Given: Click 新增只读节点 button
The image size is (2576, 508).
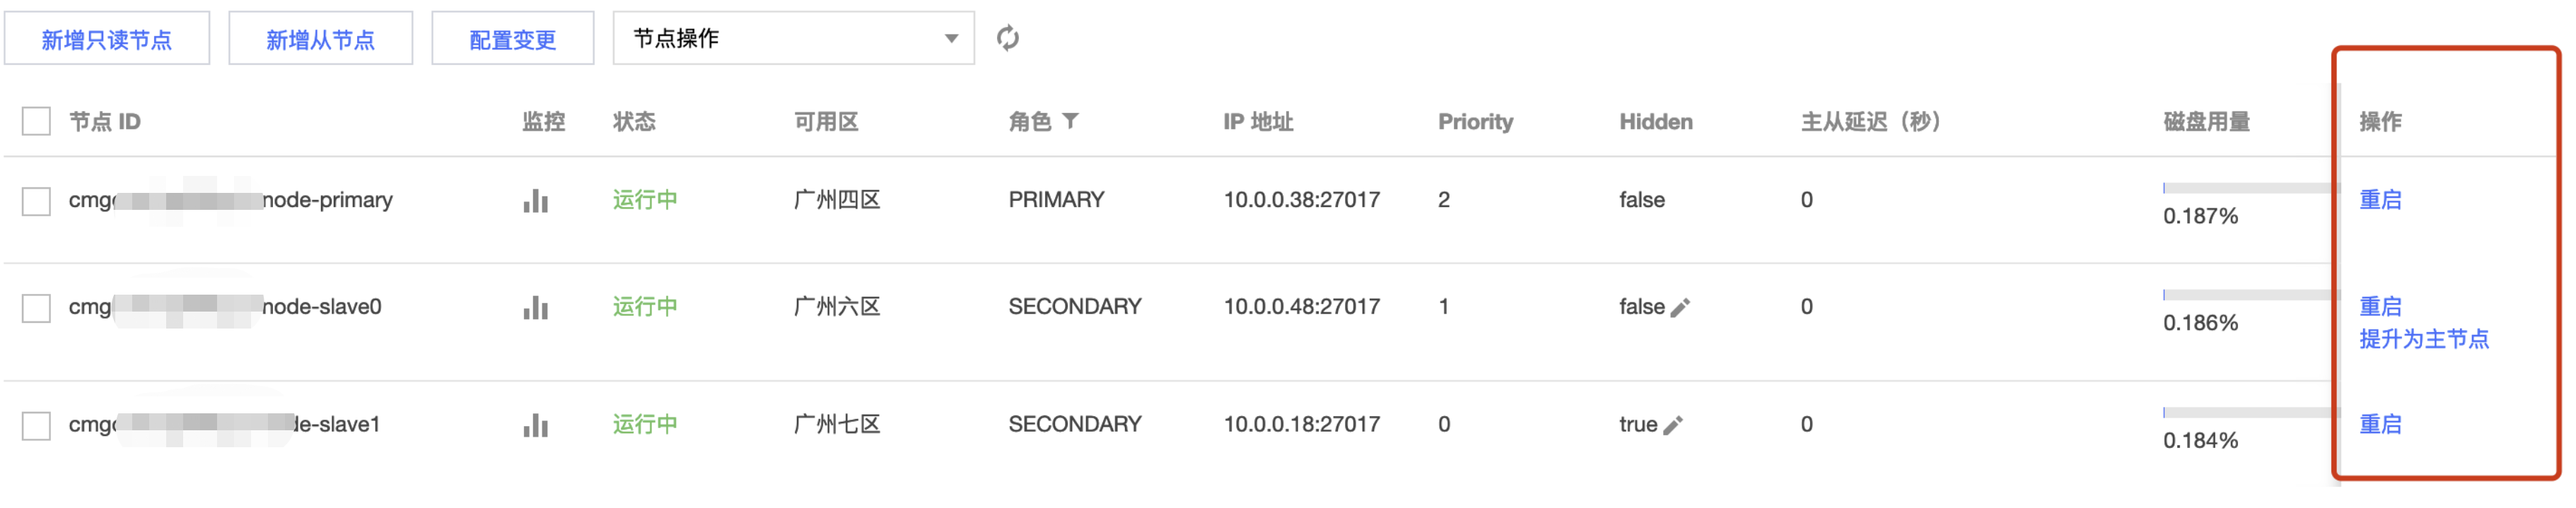Looking at the screenshot, I should [107, 39].
